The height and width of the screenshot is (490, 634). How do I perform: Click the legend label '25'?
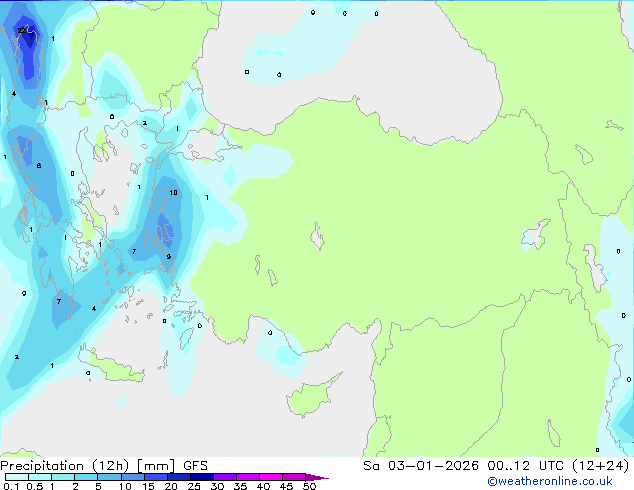pos(194,486)
